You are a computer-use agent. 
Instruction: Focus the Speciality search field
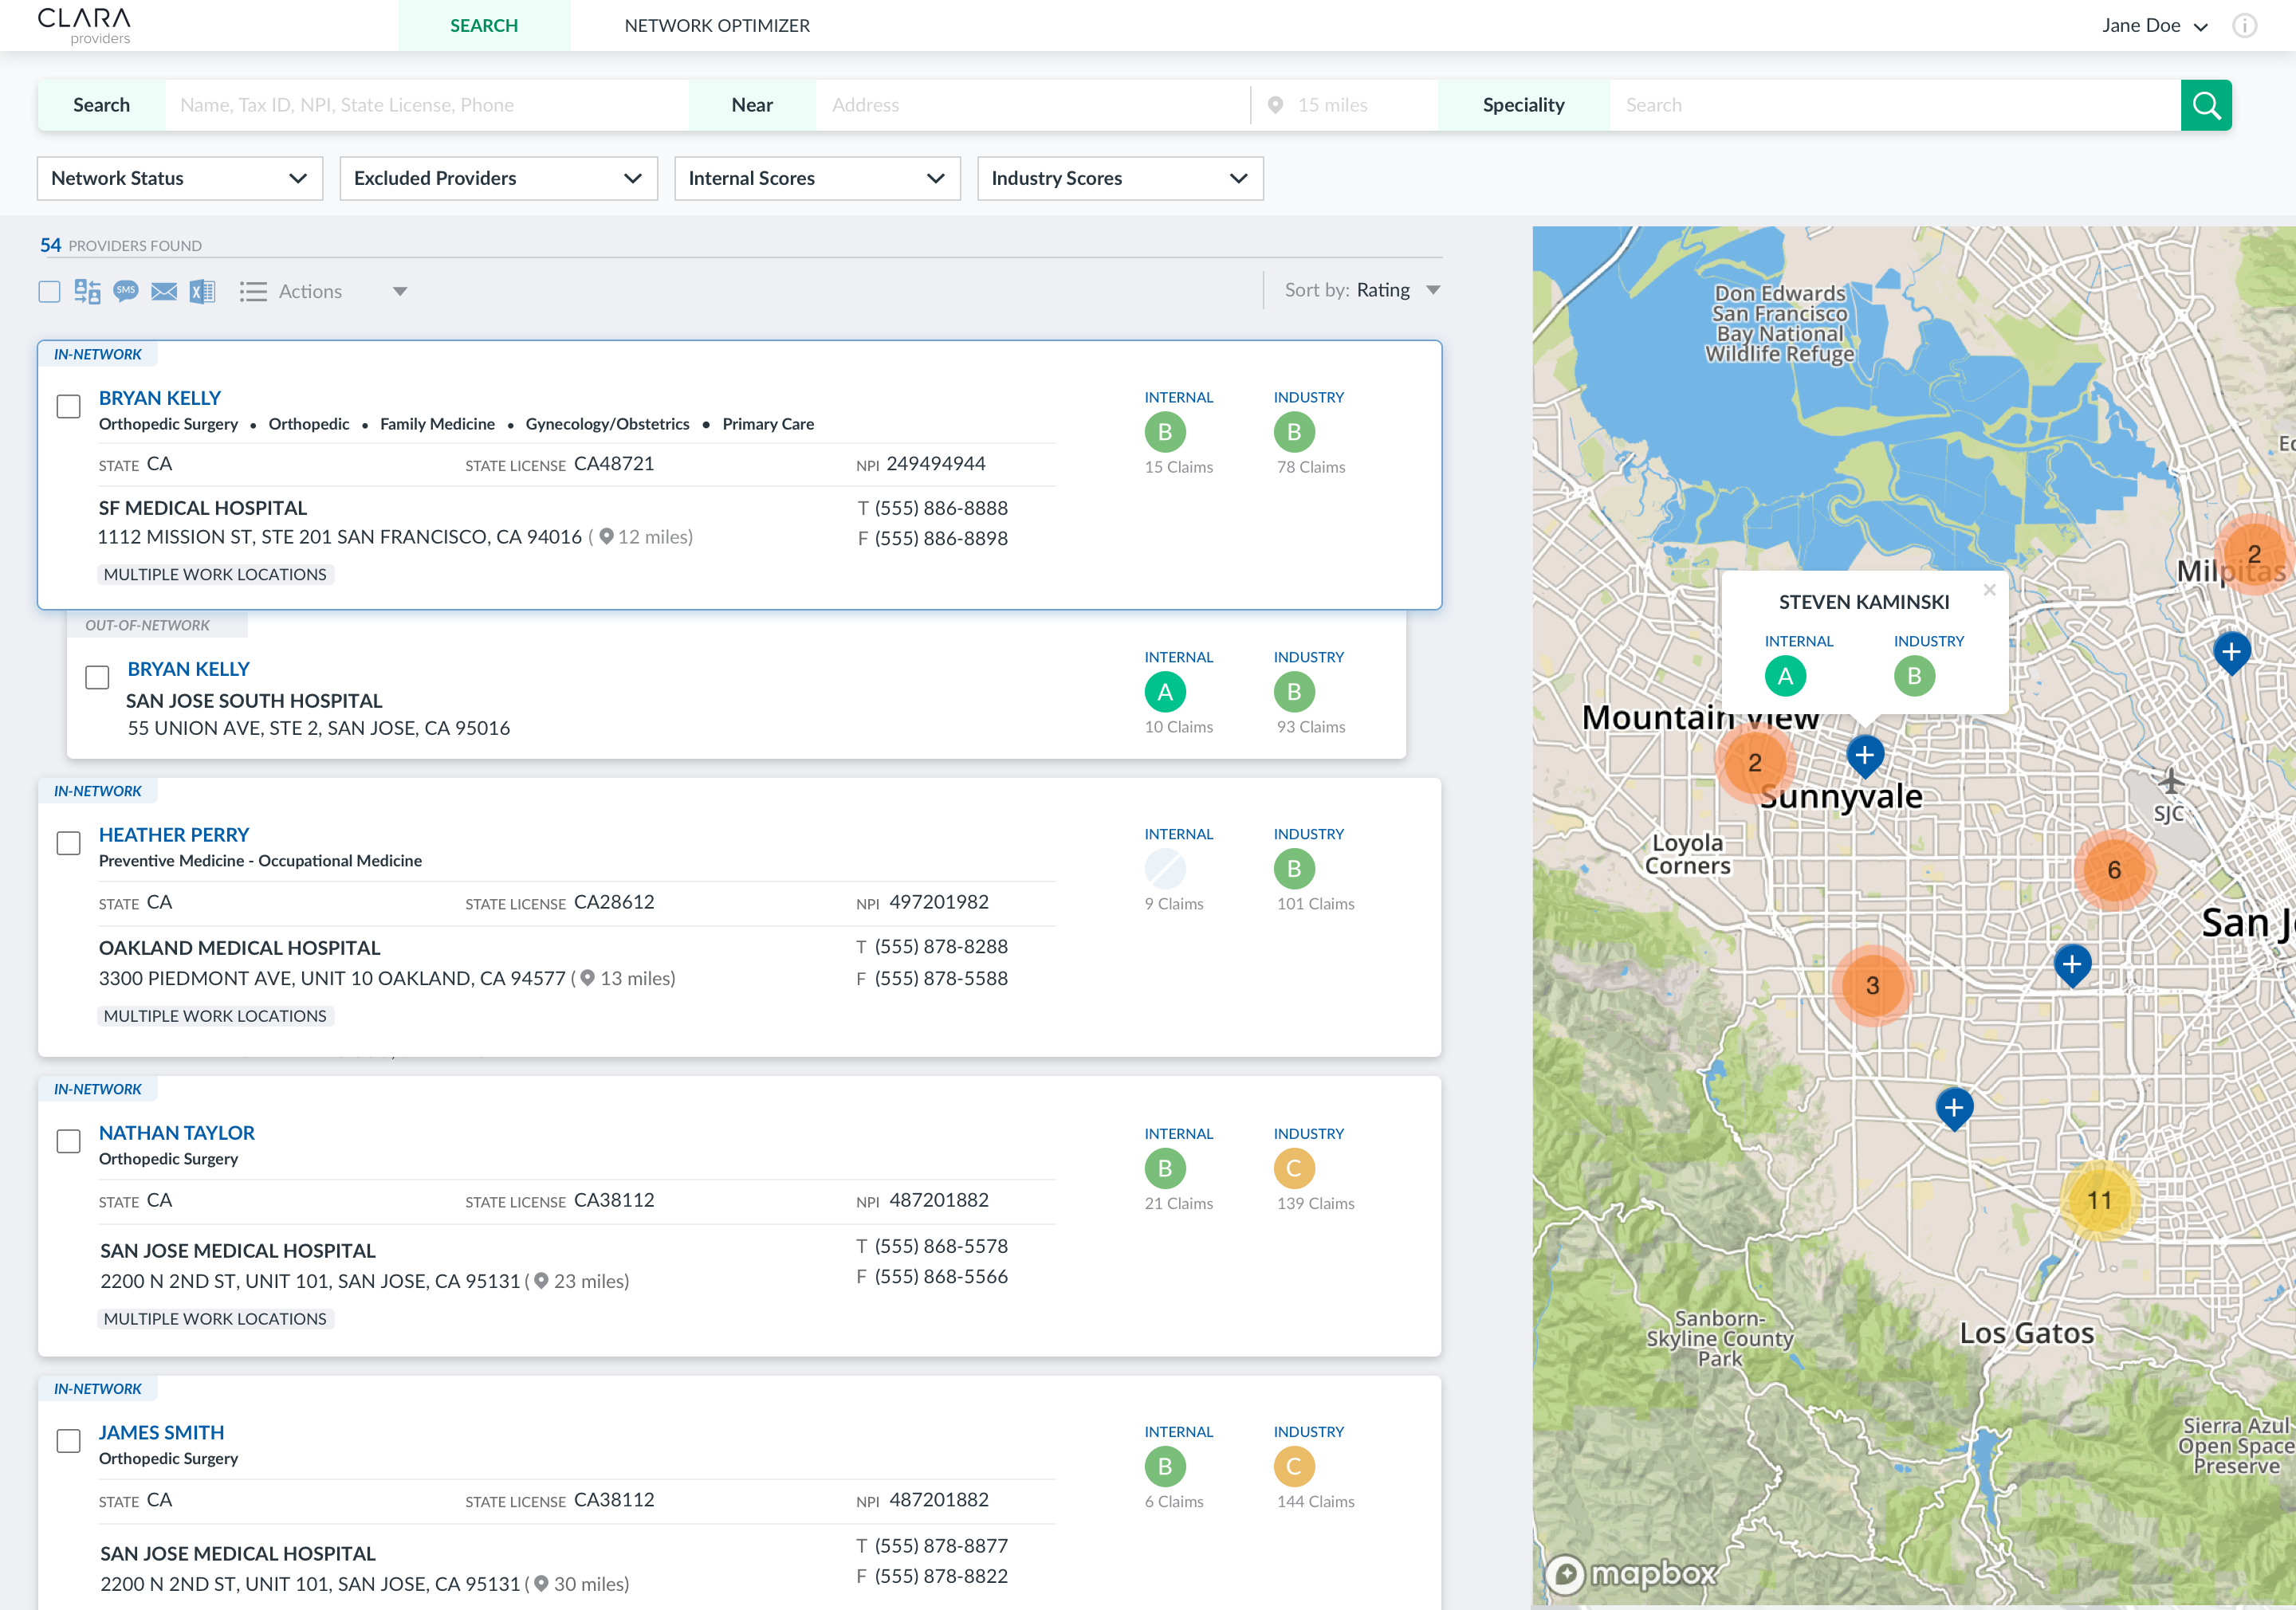[1895, 105]
